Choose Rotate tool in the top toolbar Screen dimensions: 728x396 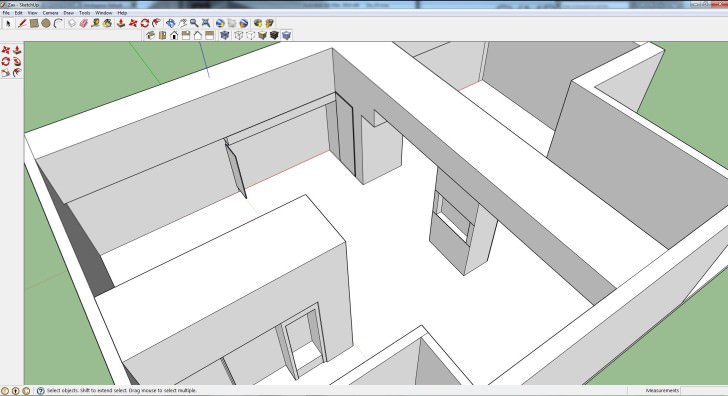[x=145, y=23]
